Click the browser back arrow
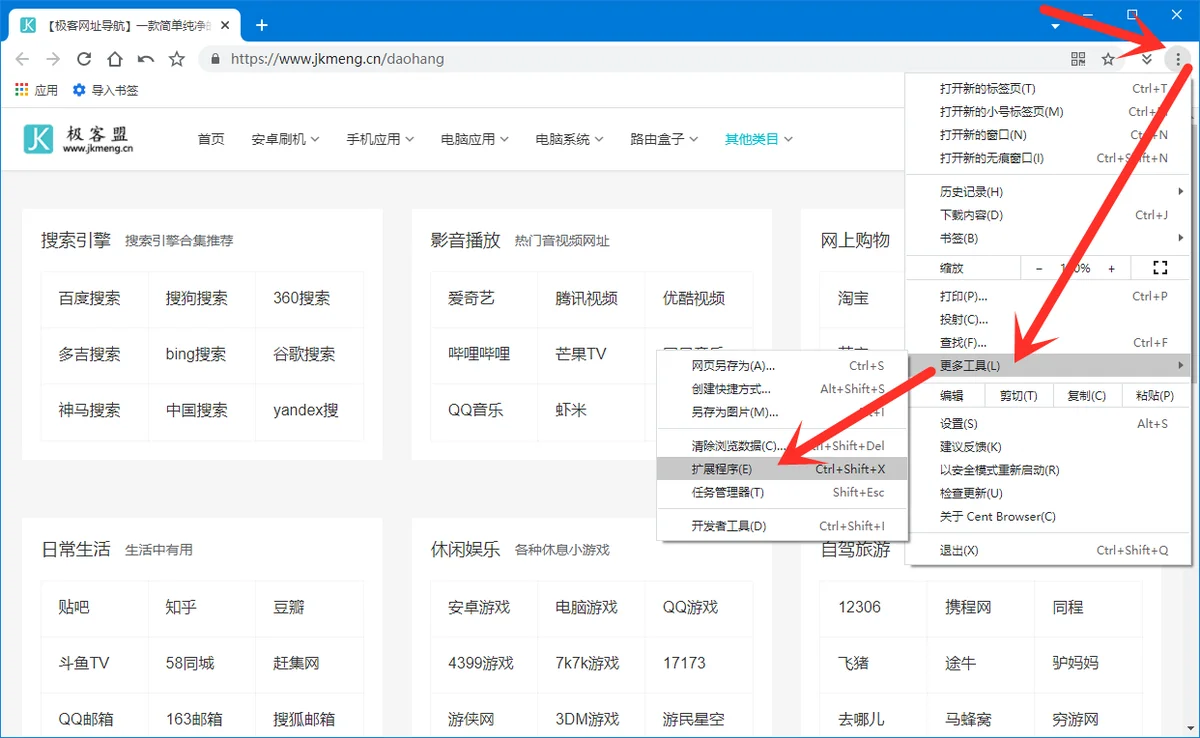 click(22, 59)
